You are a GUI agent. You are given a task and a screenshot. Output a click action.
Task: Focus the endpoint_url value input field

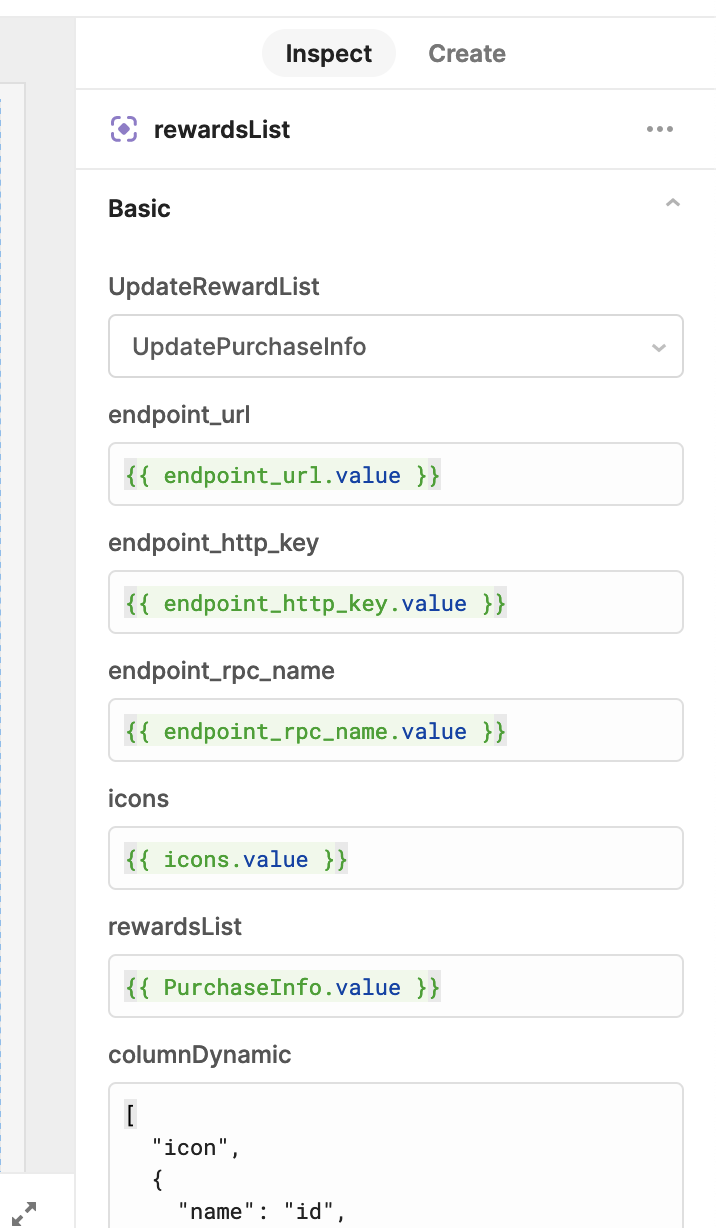coord(396,475)
